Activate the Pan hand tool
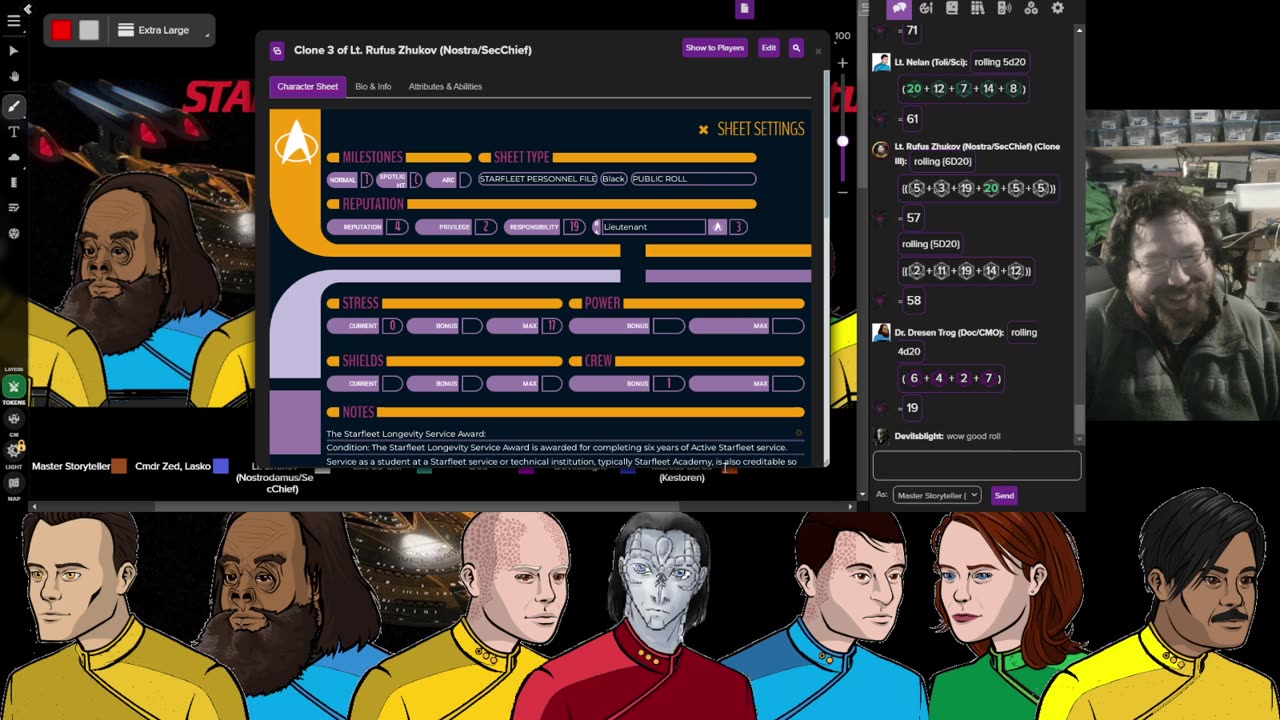 [x=14, y=77]
